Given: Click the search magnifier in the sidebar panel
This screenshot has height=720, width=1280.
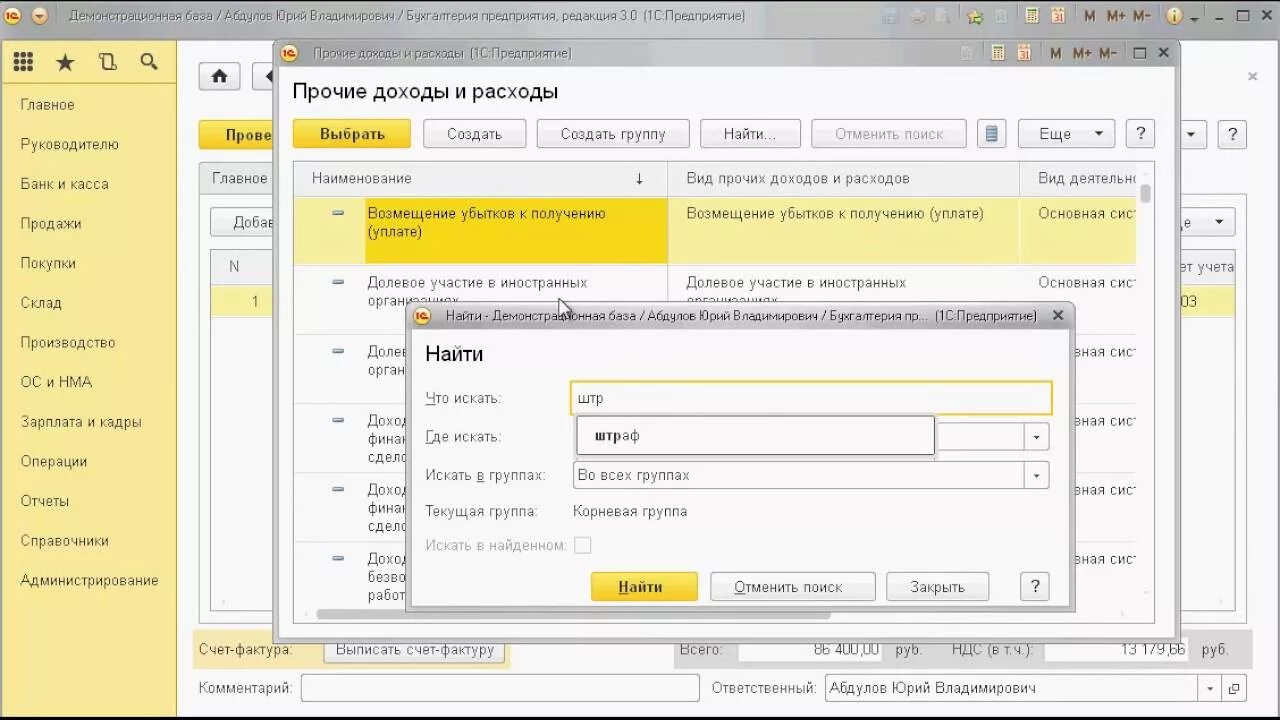Looking at the screenshot, I should click(x=149, y=63).
